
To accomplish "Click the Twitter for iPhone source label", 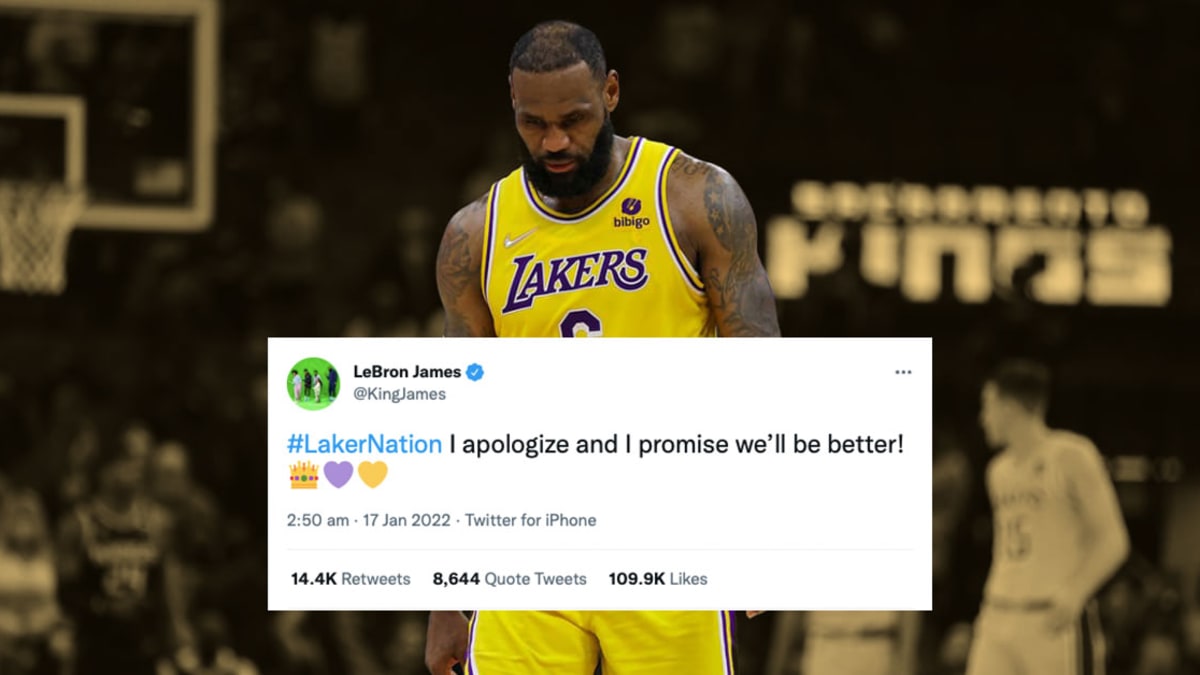I will click(531, 520).
